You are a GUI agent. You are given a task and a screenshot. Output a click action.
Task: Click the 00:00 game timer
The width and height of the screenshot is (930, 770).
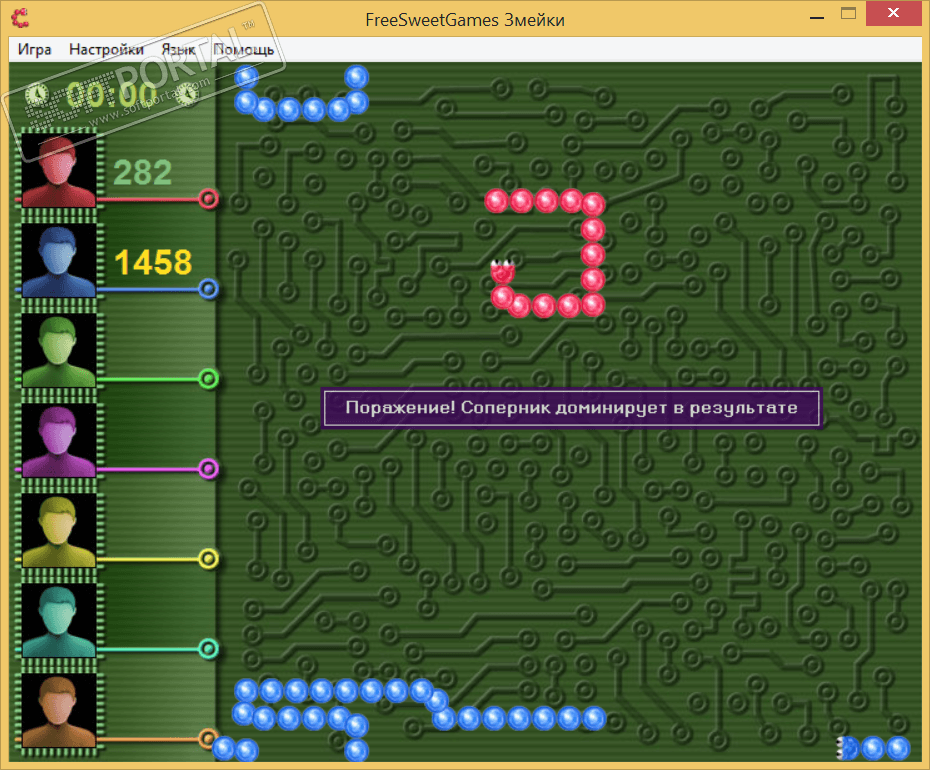[112, 94]
